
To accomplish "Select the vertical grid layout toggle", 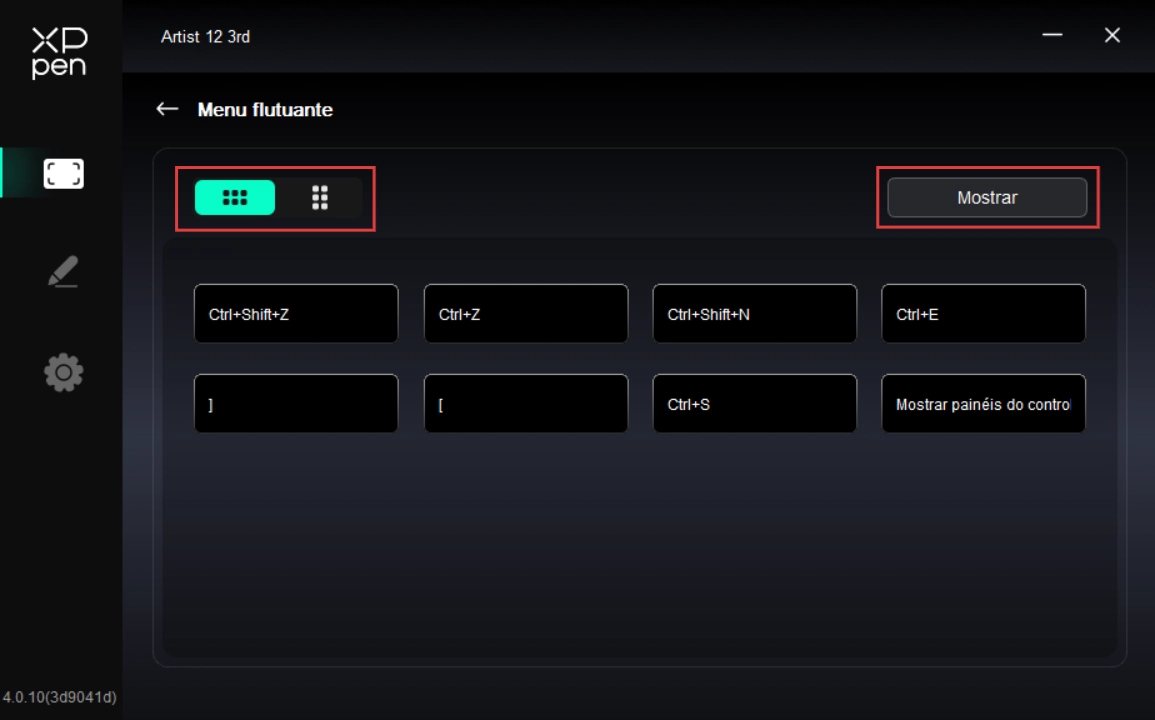I will click(x=320, y=198).
